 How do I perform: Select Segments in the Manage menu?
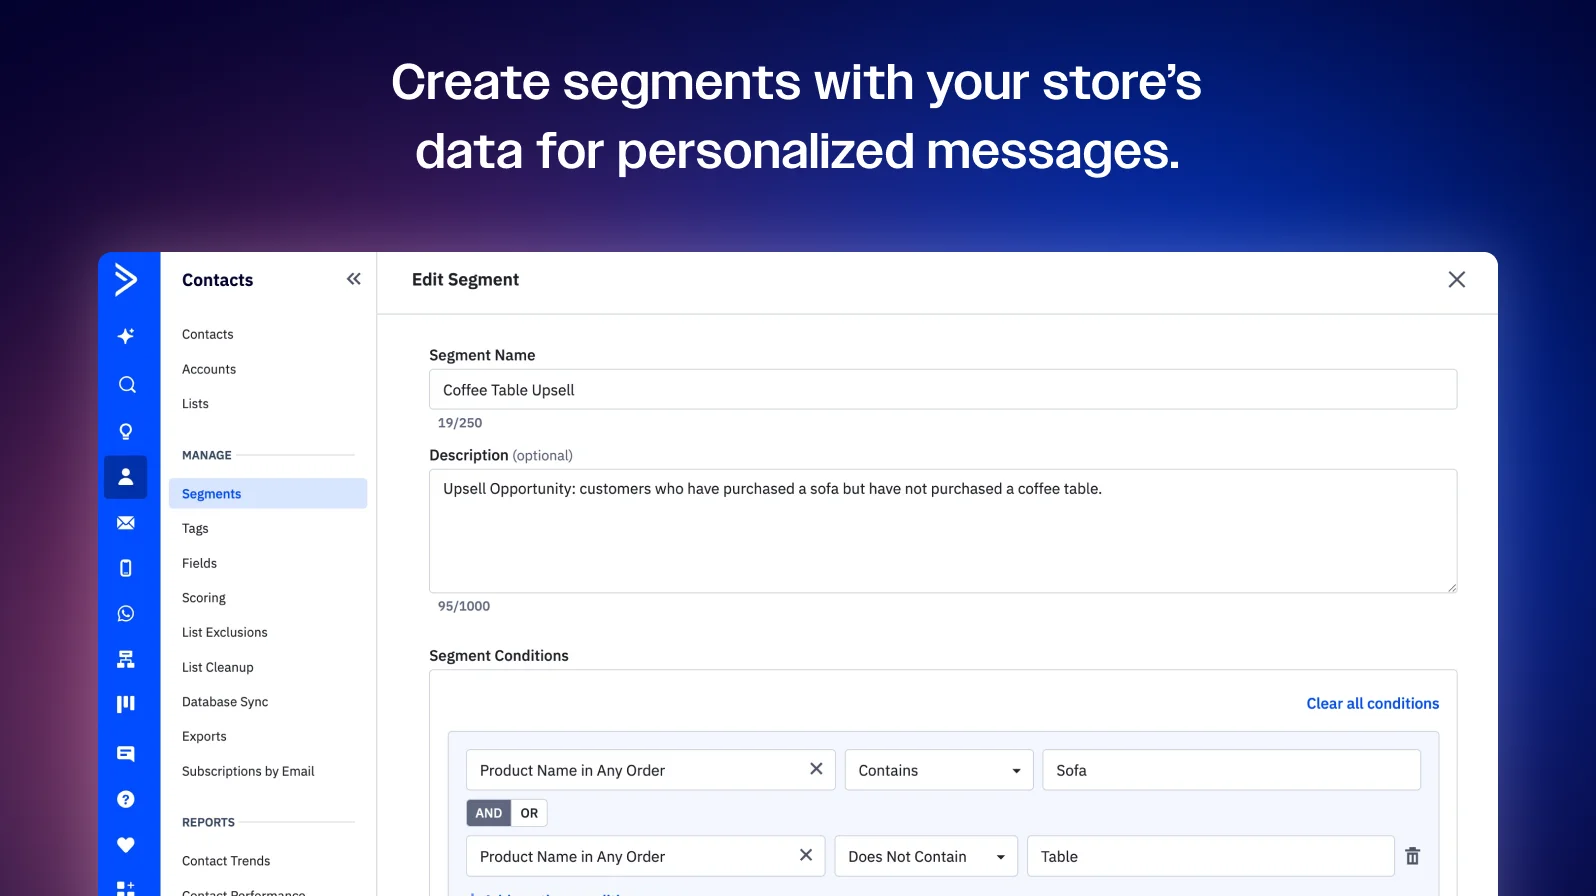(268, 493)
